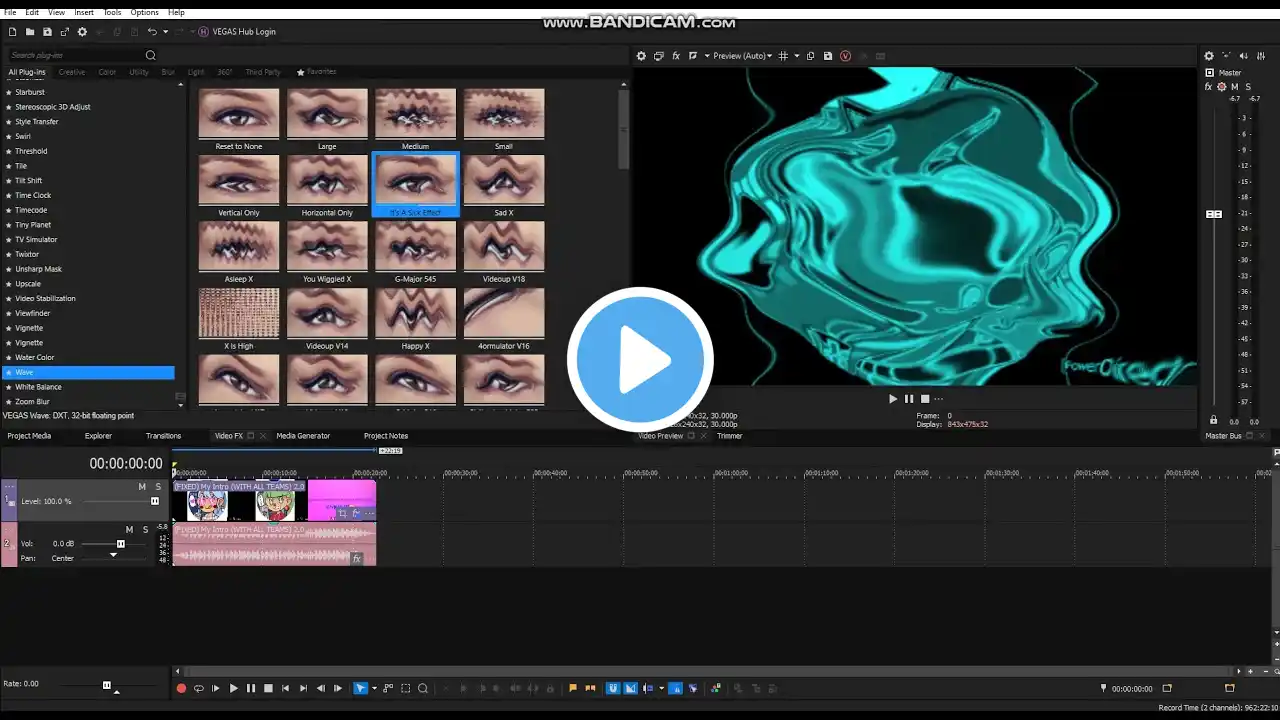Image resolution: width=1280 pixels, height=720 pixels.
Task: Click the Event Pan/Crop icon on video clip
Action: [342, 513]
